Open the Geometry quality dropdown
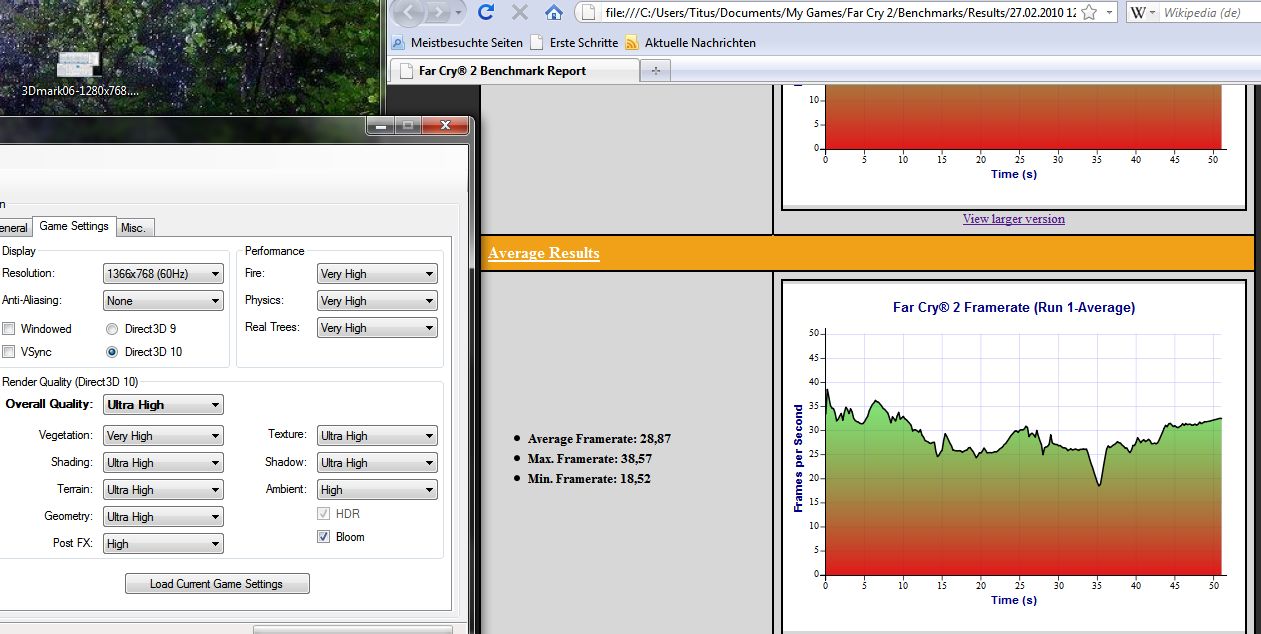The image size is (1261, 634). [x=163, y=516]
